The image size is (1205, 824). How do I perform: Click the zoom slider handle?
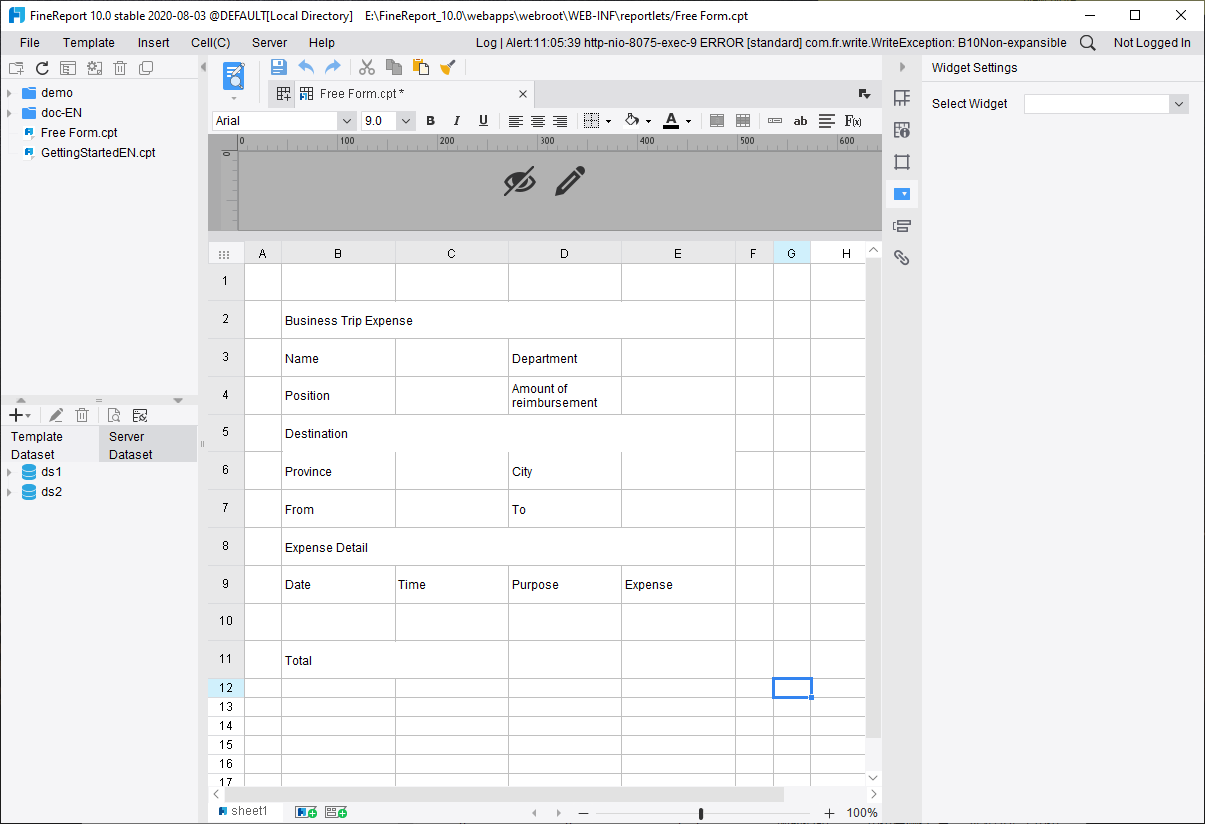pos(701,814)
